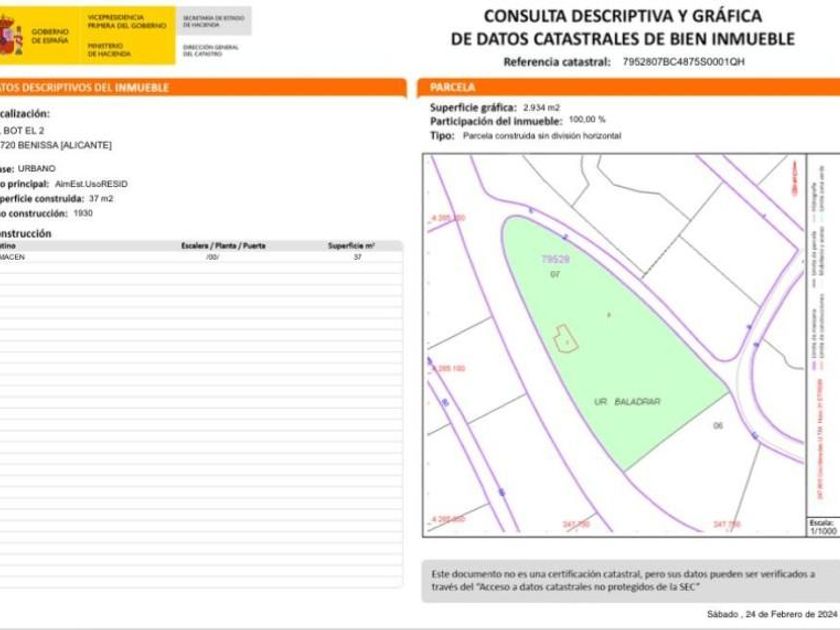Click 'MINISTERIO DE HACIENDA' in the yellow banner

coord(109,50)
